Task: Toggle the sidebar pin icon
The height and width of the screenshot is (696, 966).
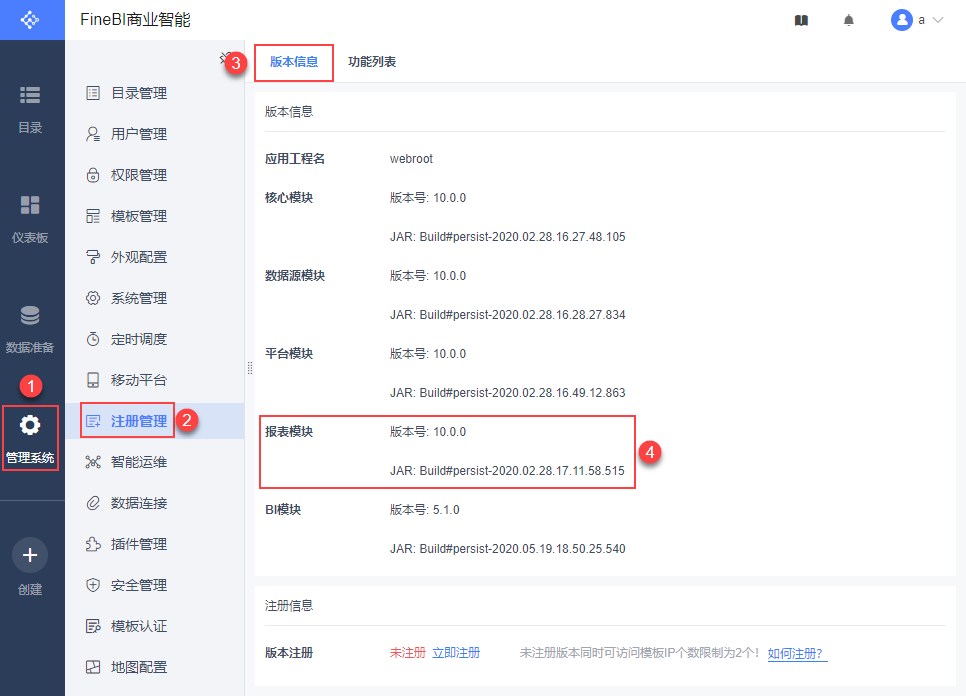Action: click(x=225, y=58)
